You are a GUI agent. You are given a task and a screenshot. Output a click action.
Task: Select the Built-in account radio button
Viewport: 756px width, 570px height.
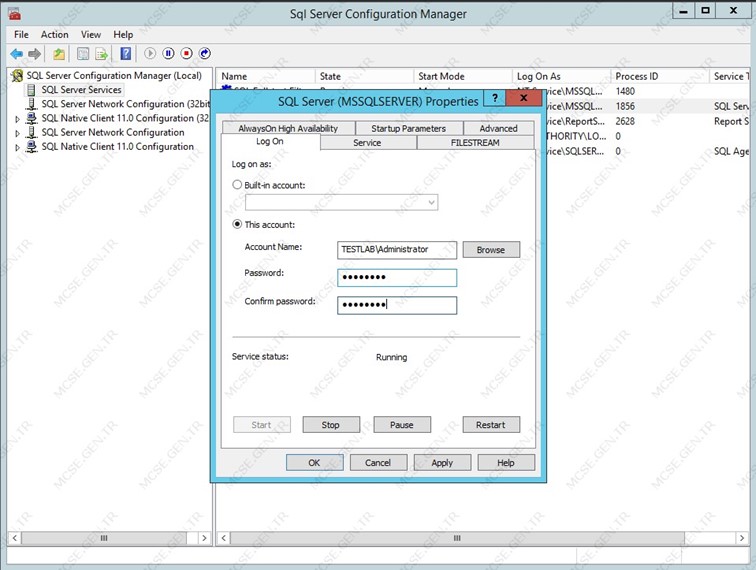(237, 185)
